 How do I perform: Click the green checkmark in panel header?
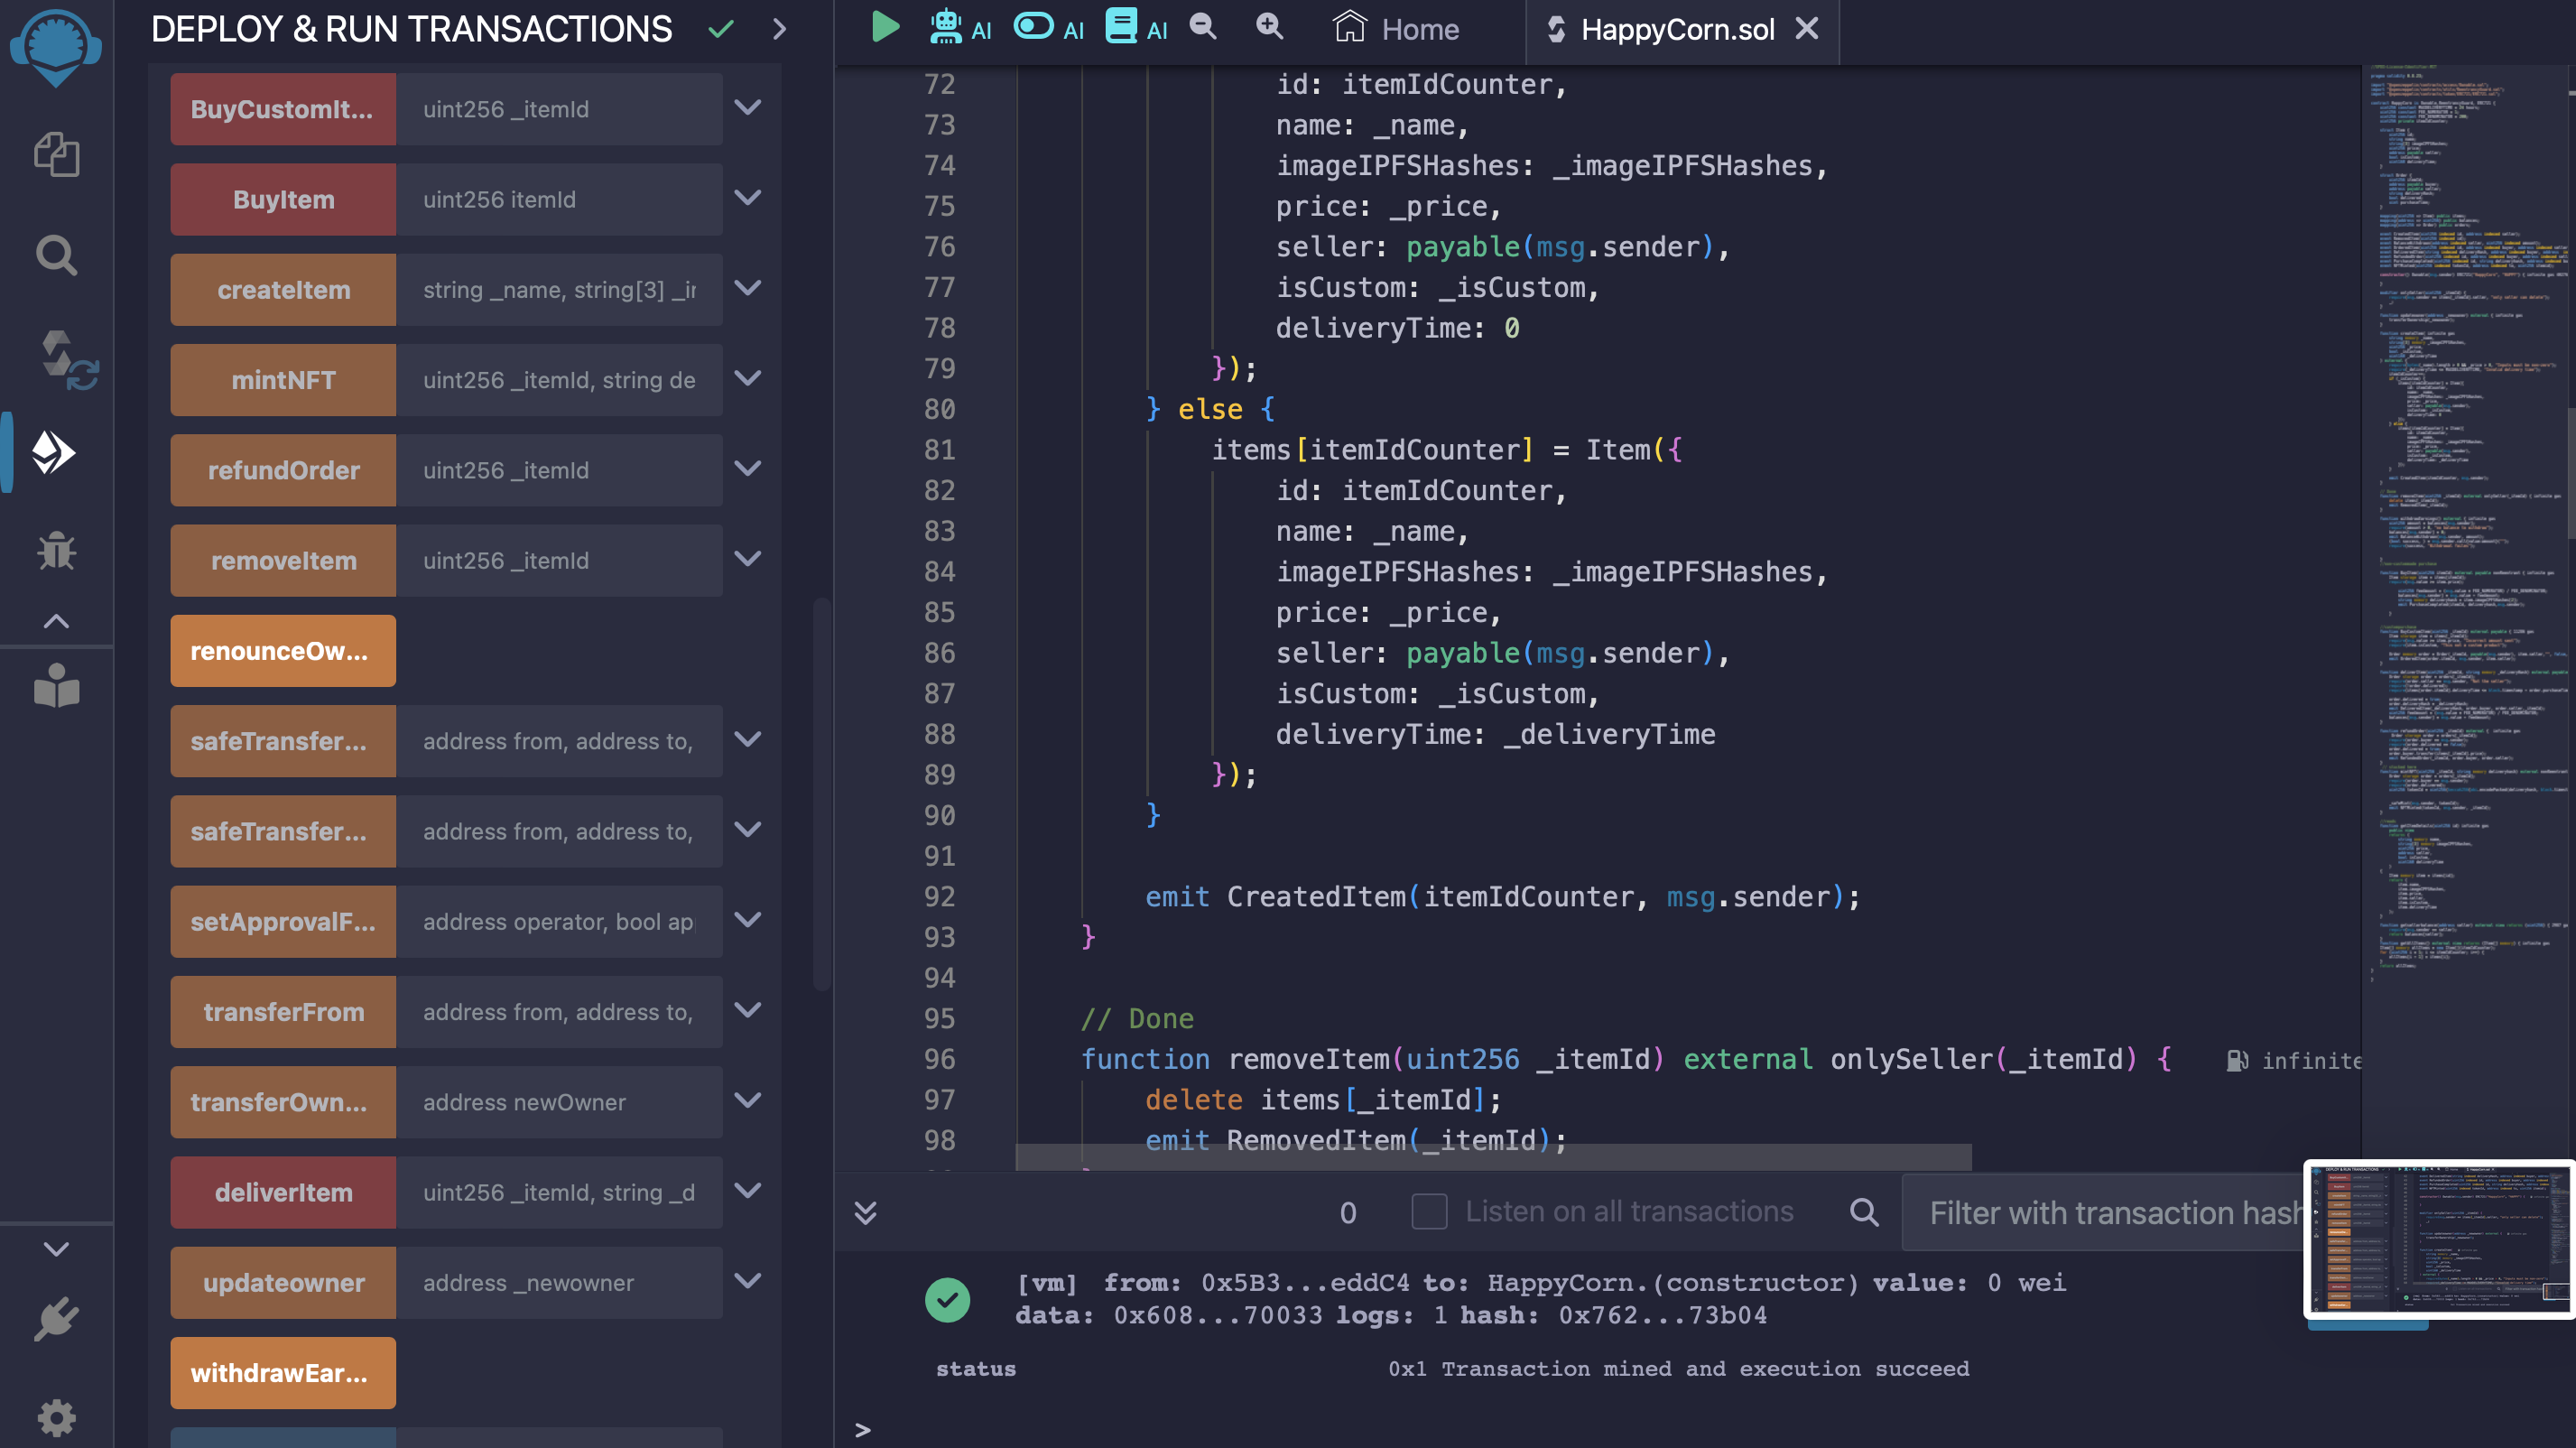tap(721, 29)
